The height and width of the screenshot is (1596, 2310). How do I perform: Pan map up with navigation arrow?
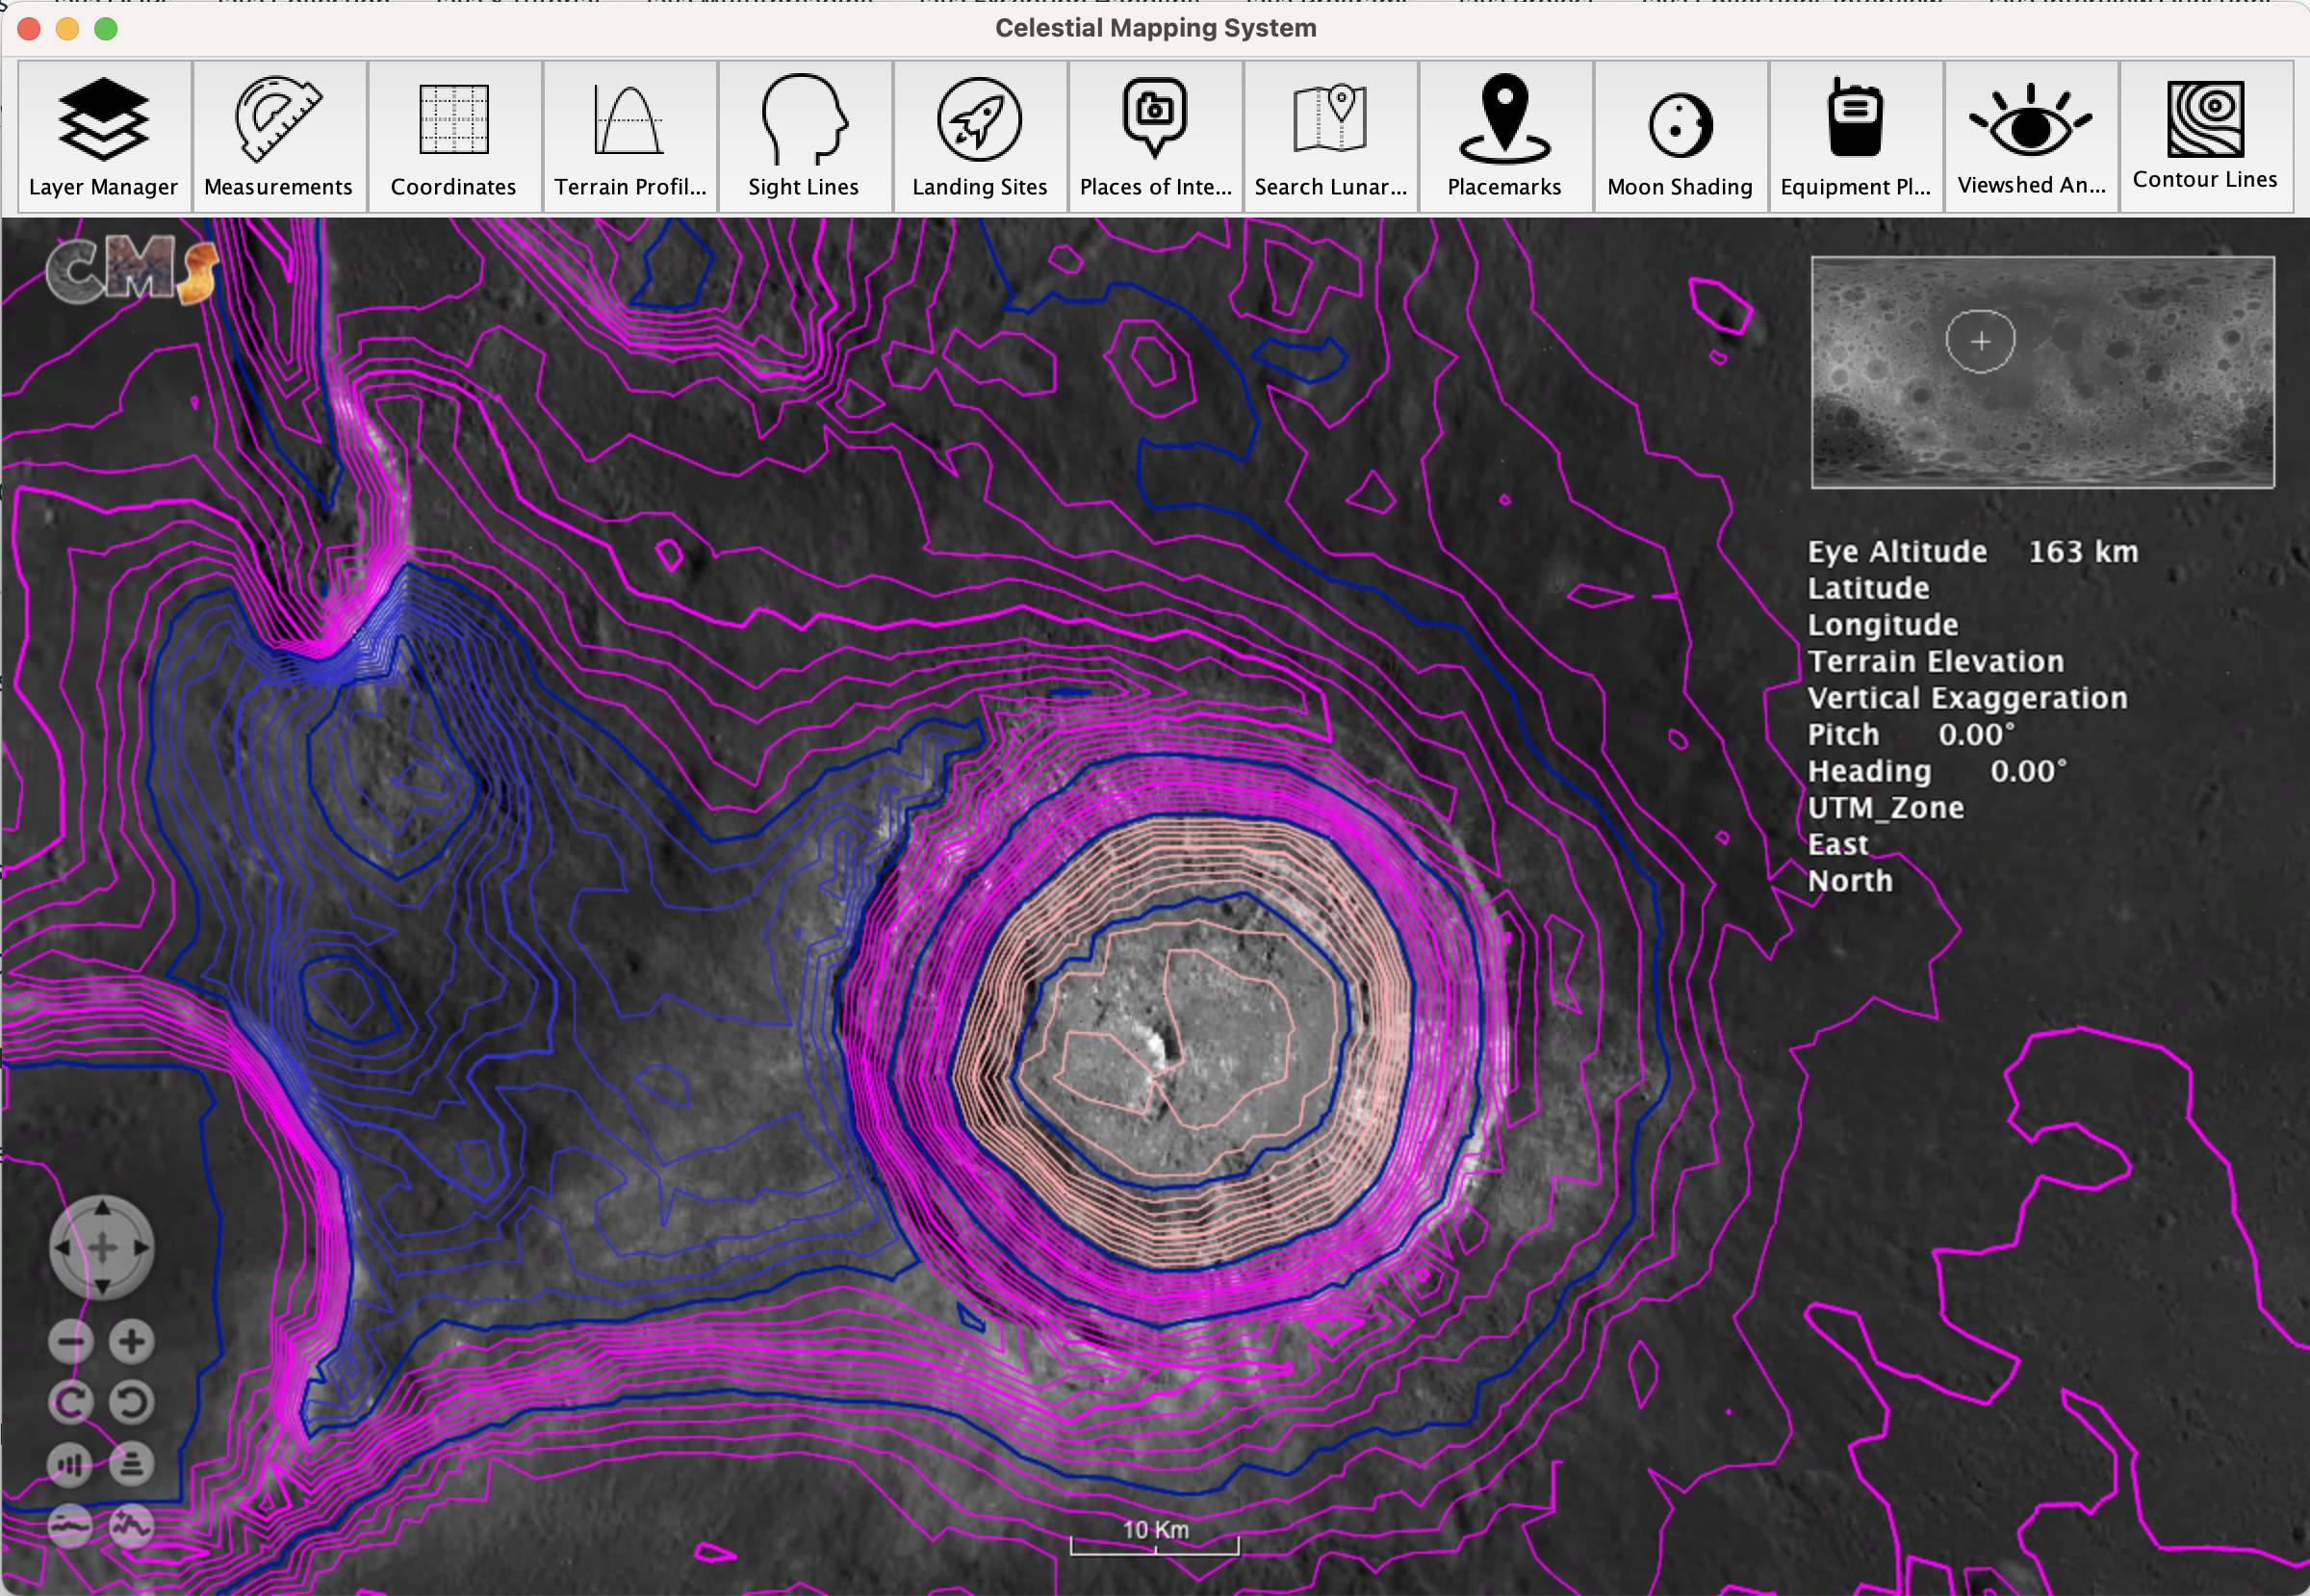[x=102, y=1209]
